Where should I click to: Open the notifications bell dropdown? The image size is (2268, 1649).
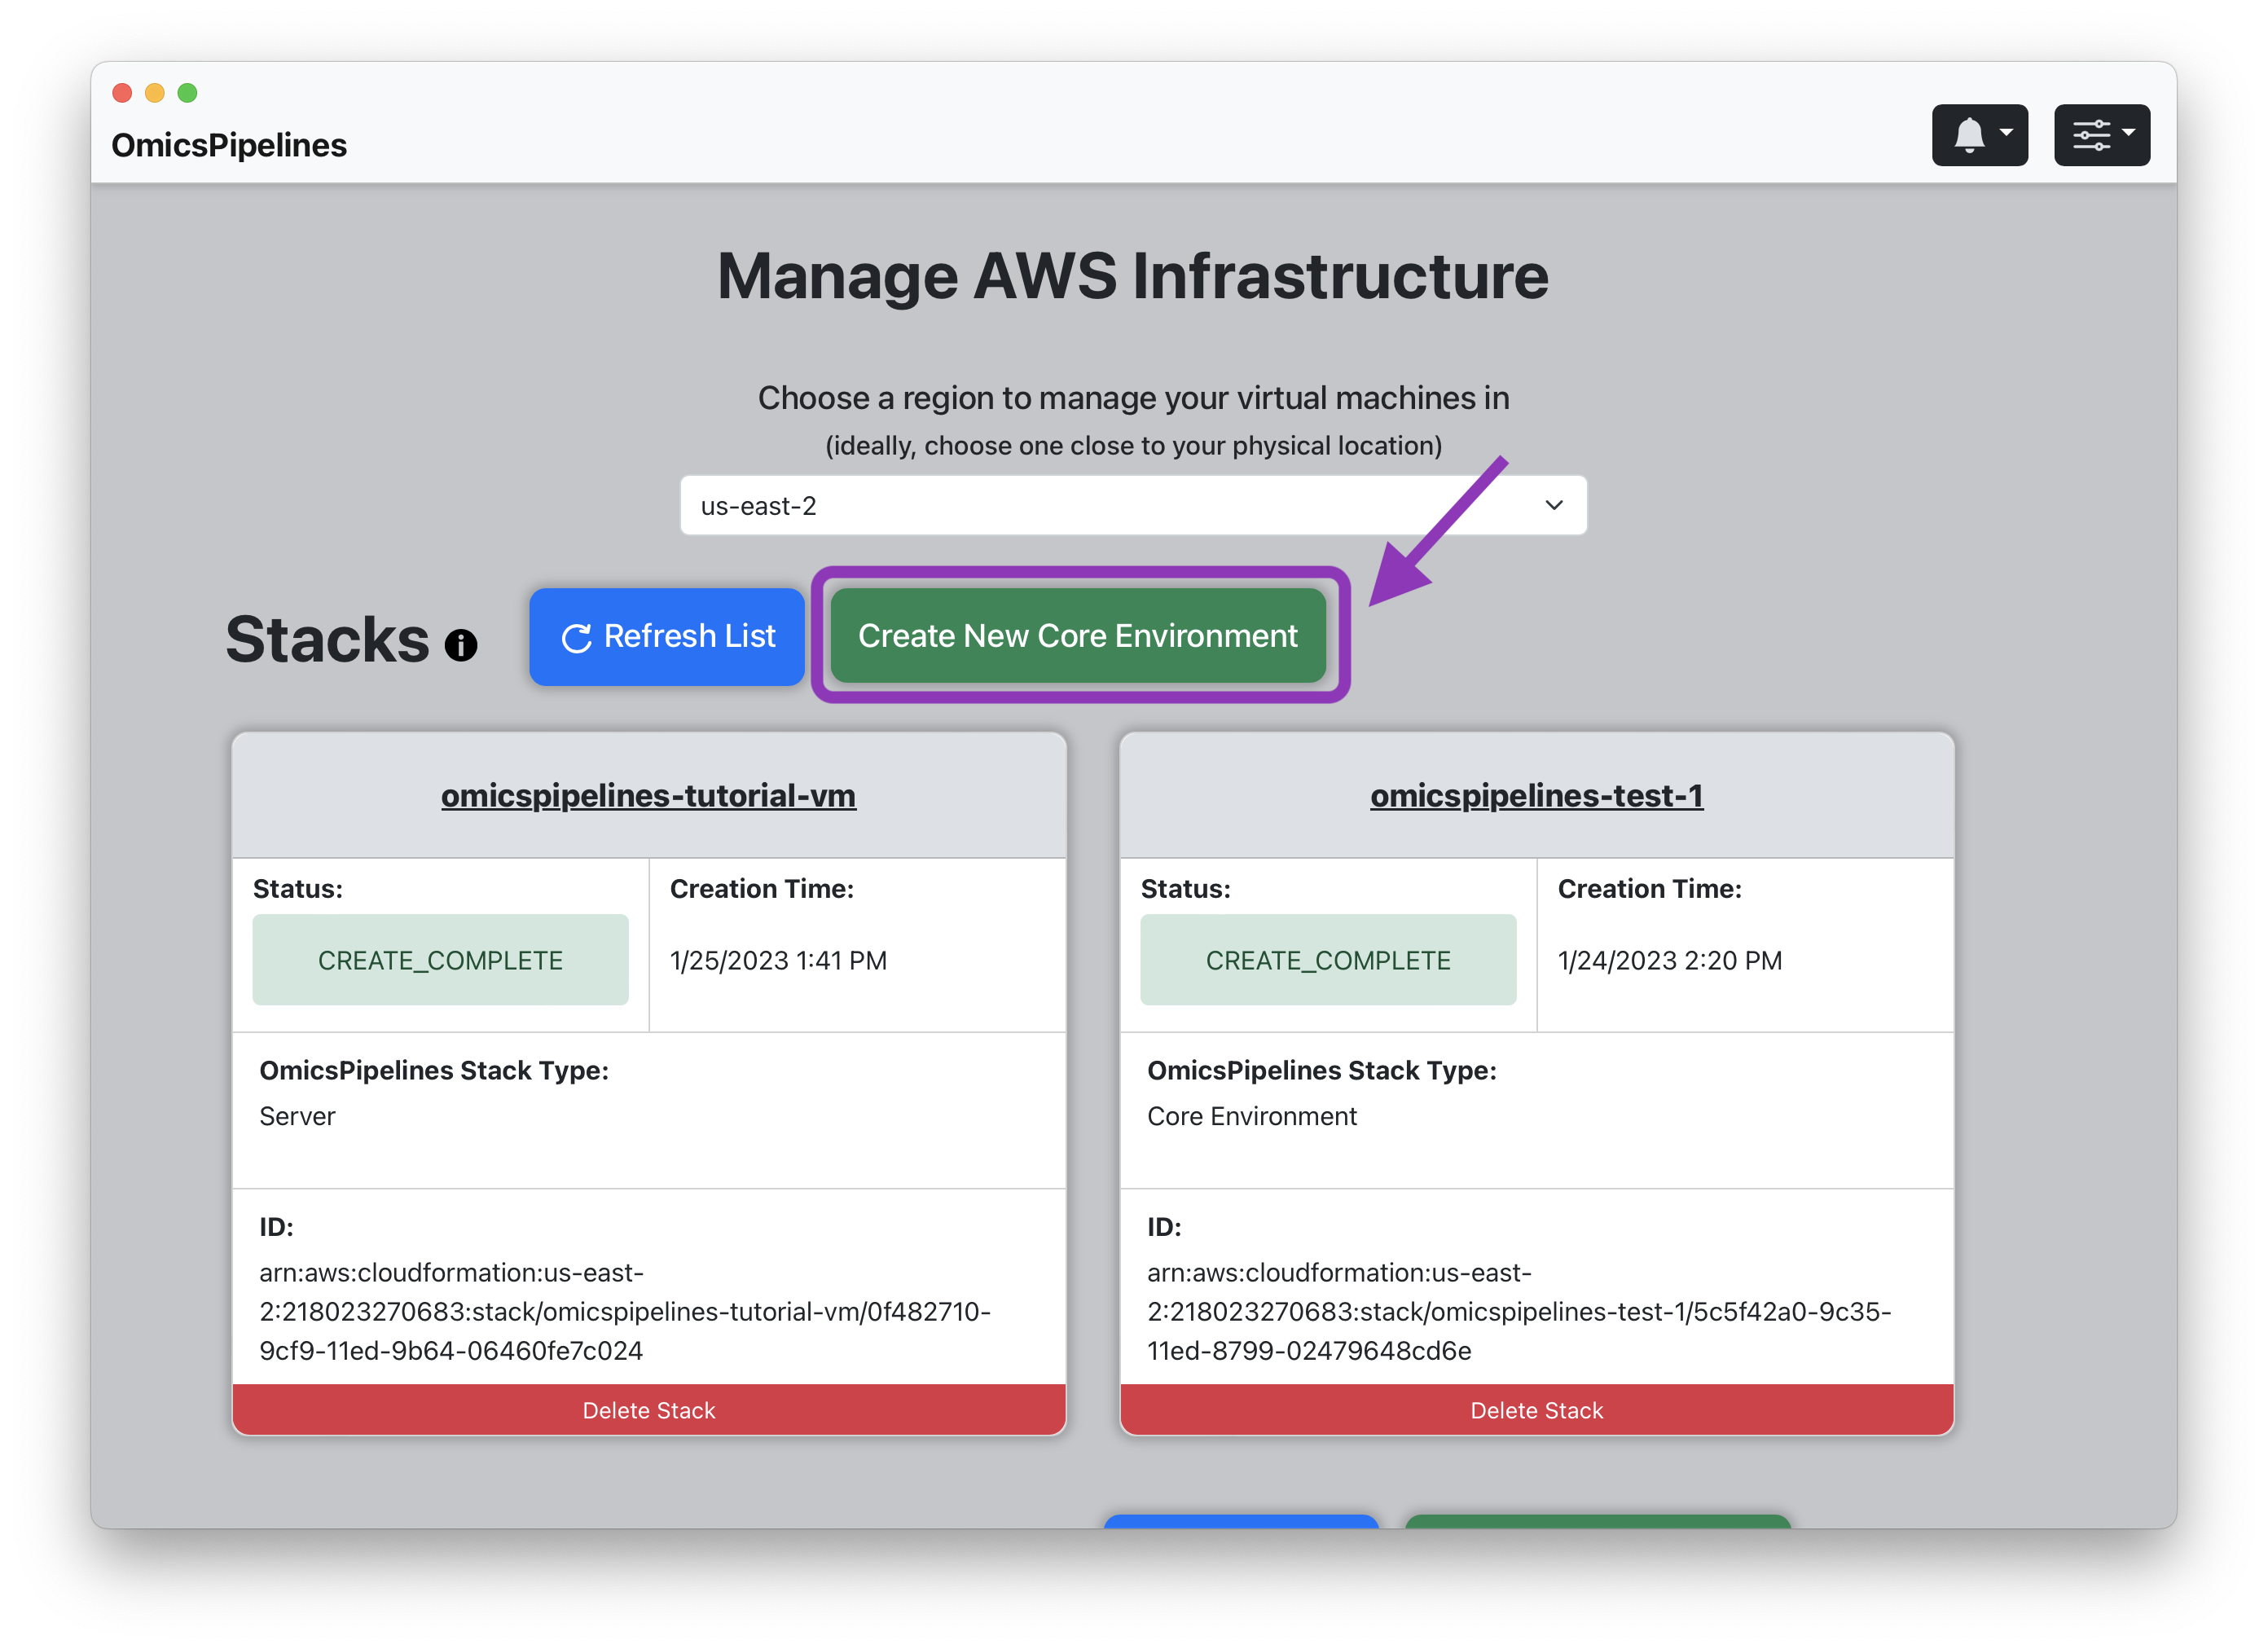coord(1979,135)
